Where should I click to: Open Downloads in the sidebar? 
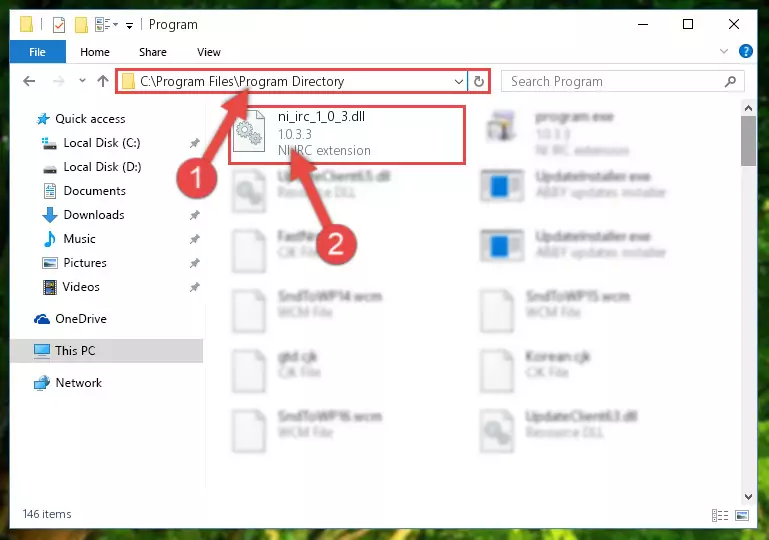(94, 215)
